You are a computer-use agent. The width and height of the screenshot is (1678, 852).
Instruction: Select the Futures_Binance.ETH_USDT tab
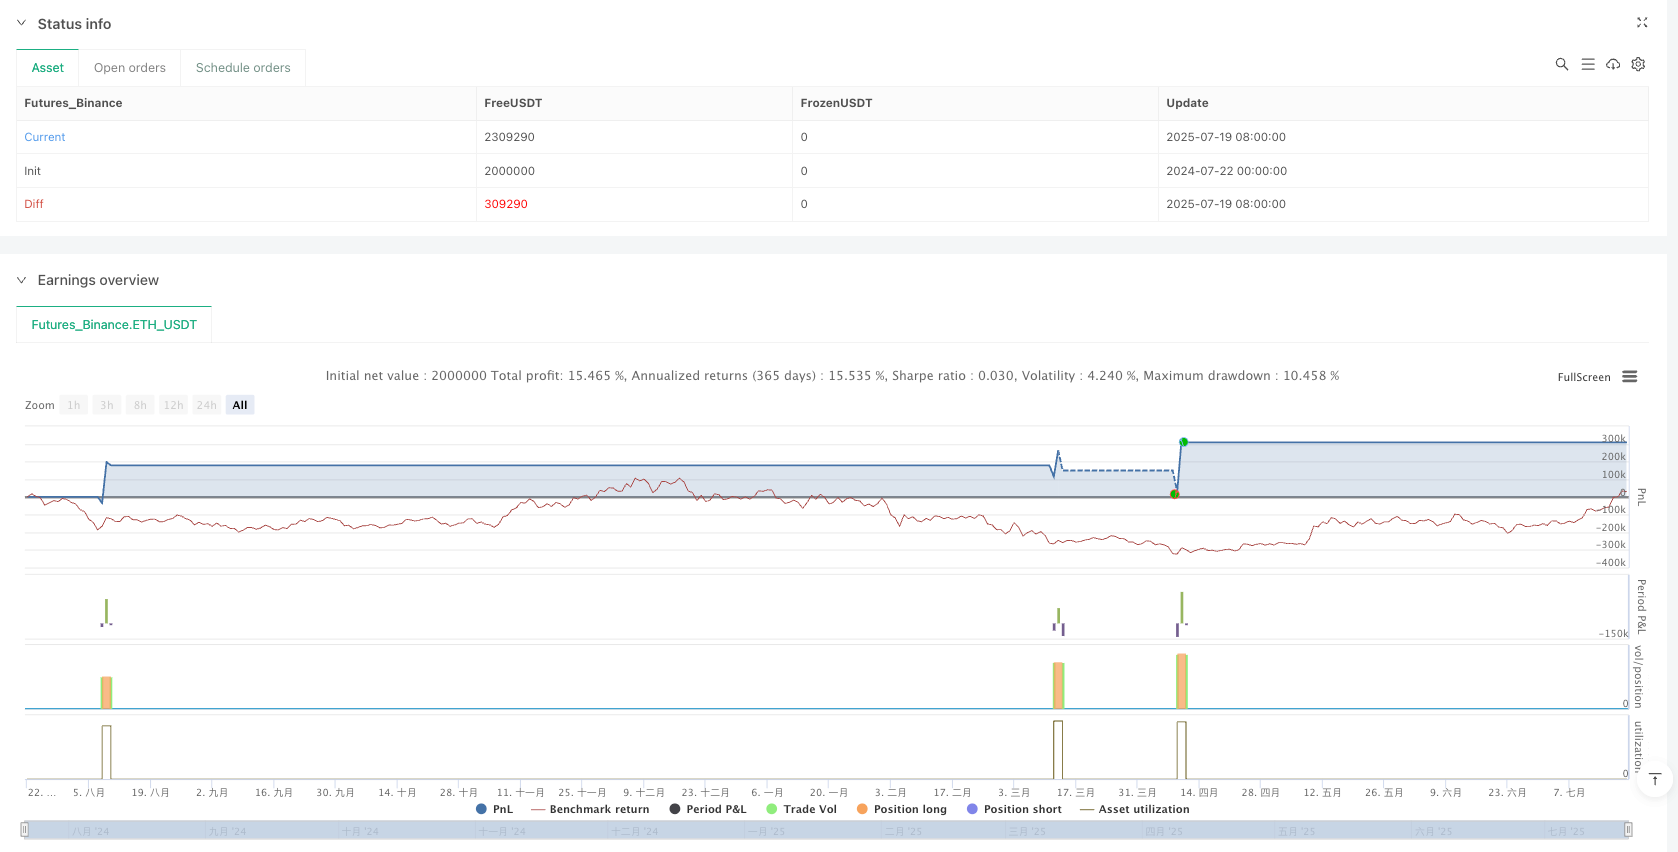point(114,325)
